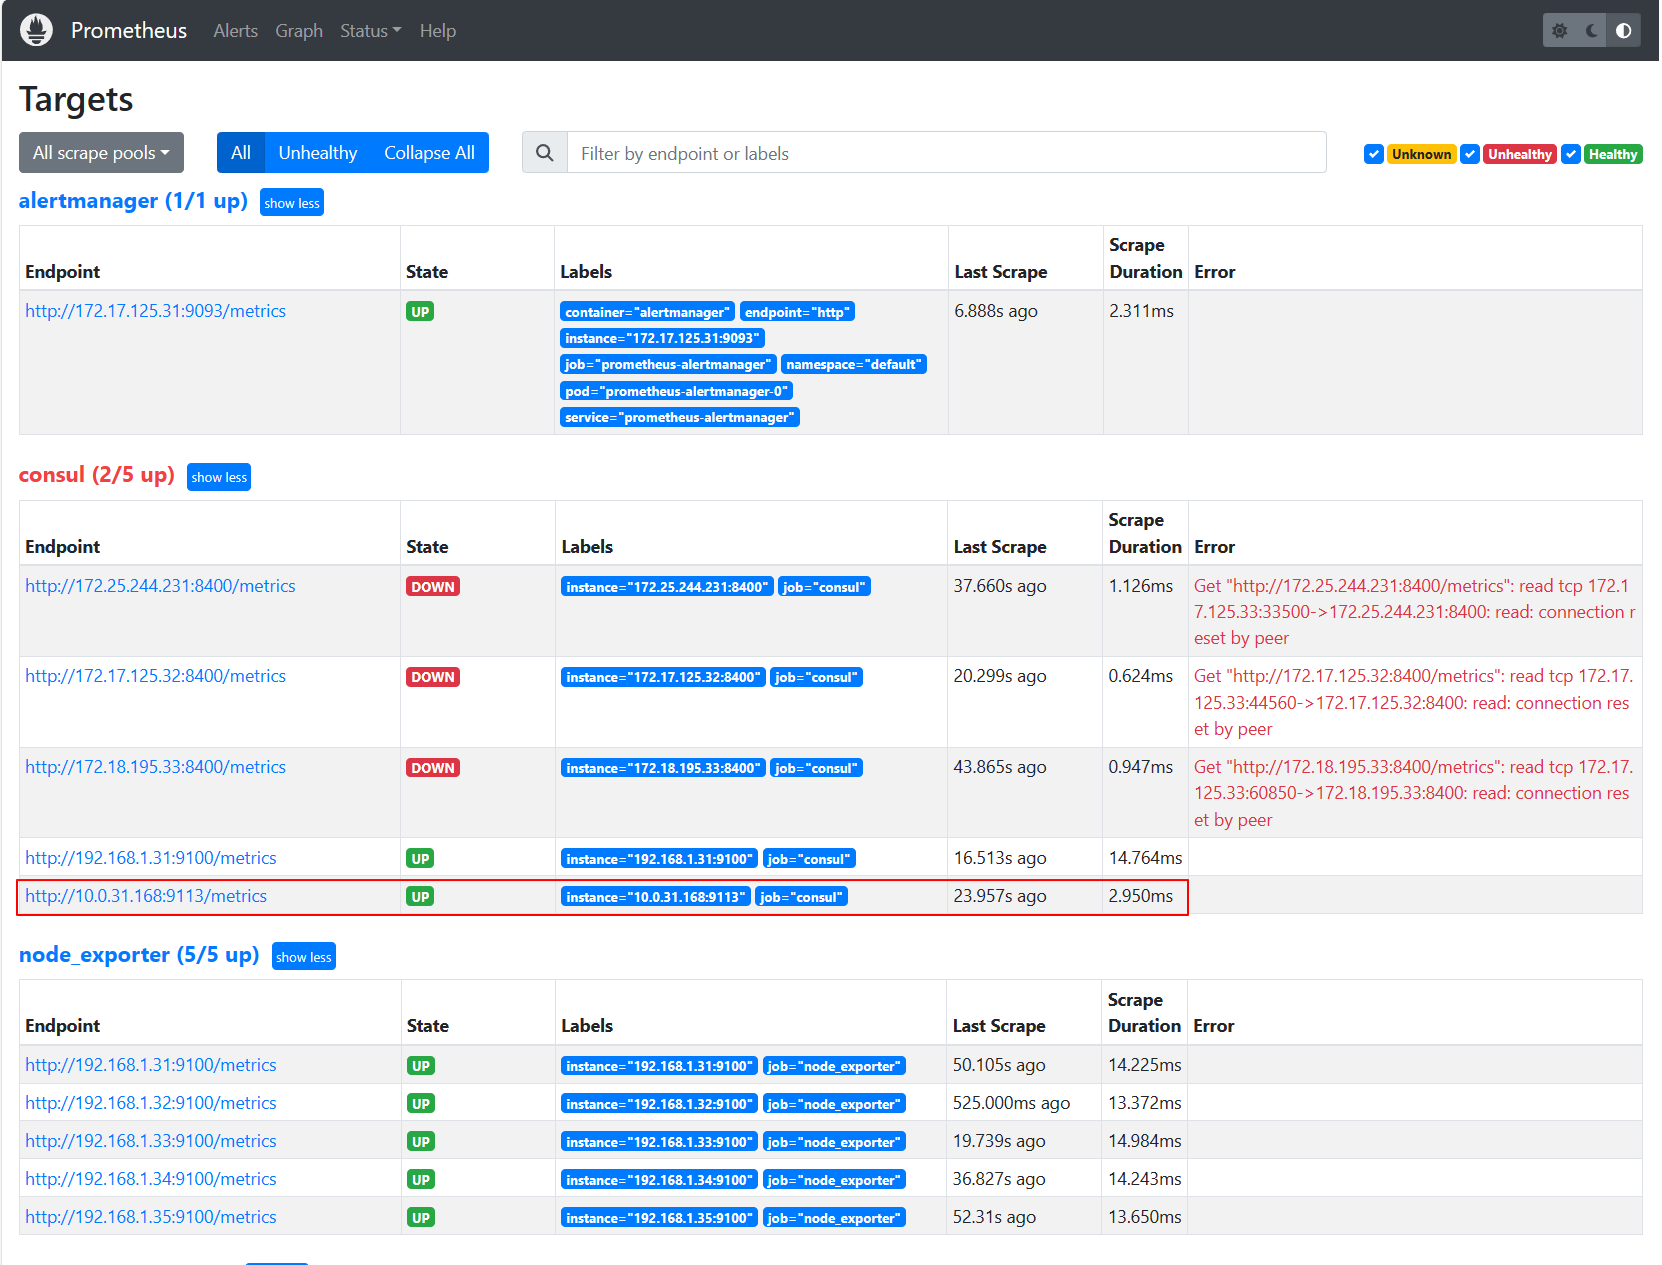1662x1265 pixels.
Task: Collapse node_exporter with show less
Action: point(304,957)
